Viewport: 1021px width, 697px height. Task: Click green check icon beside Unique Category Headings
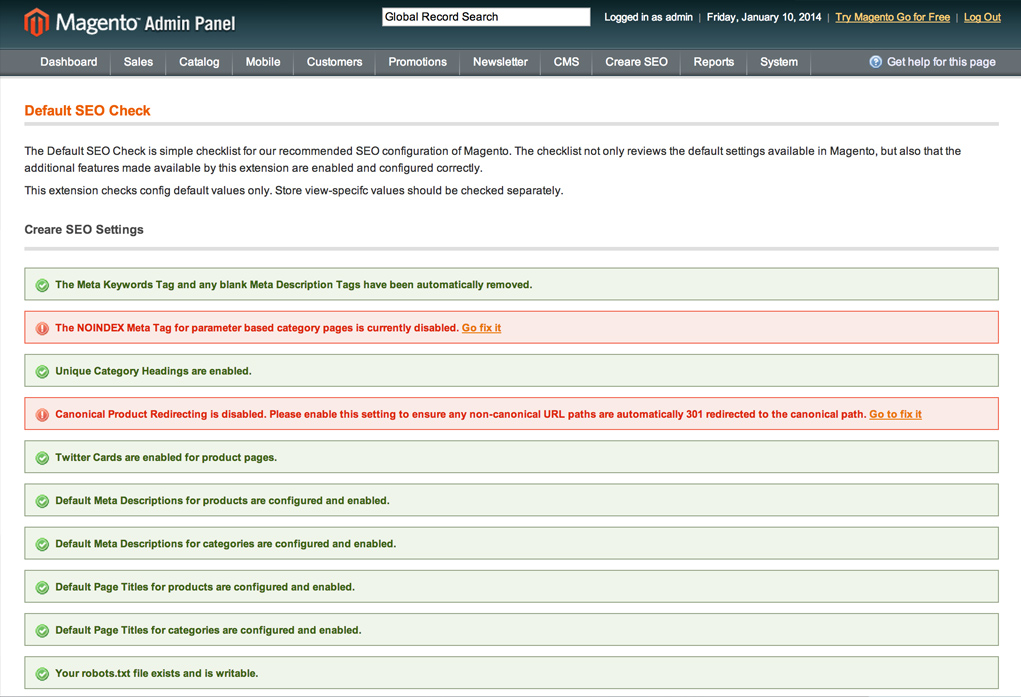pos(42,371)
